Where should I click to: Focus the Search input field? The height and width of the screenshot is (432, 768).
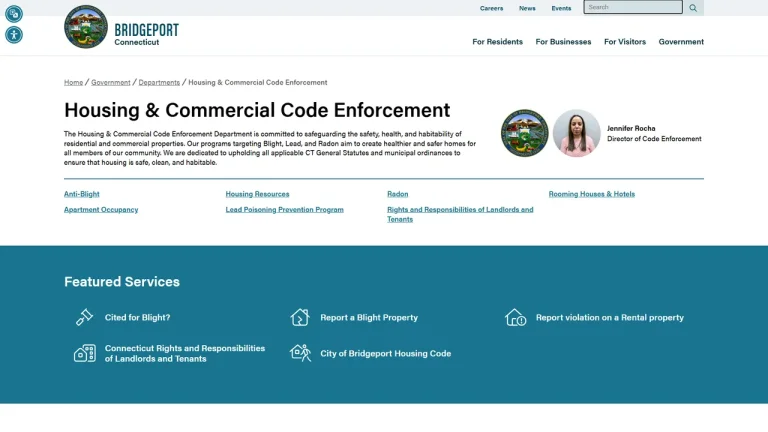pos(633,7)
